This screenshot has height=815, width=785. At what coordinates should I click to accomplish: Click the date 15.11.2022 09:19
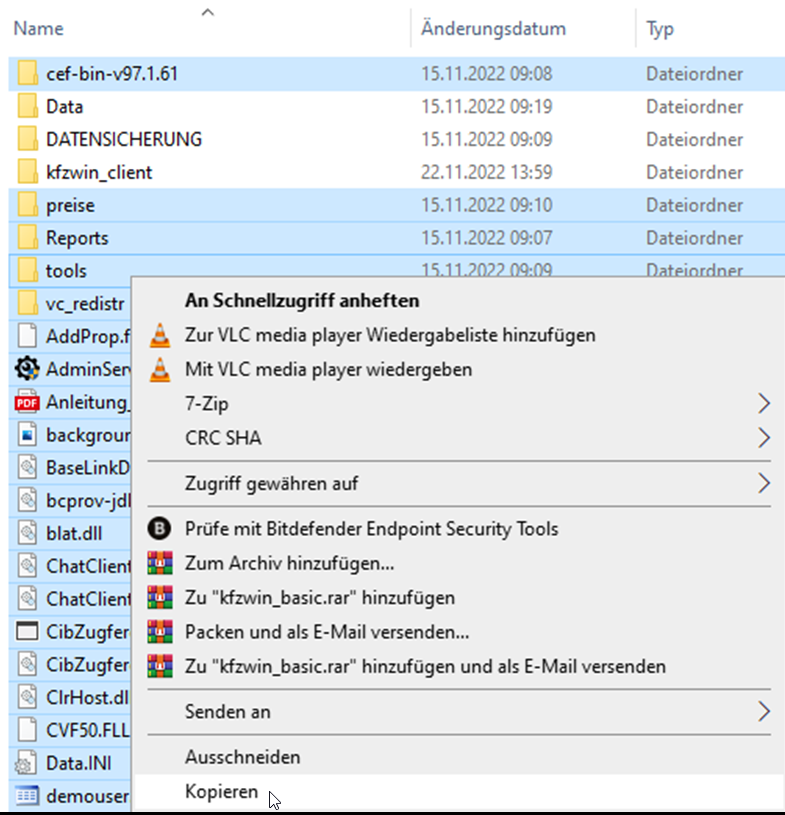[x=487, y=107]
